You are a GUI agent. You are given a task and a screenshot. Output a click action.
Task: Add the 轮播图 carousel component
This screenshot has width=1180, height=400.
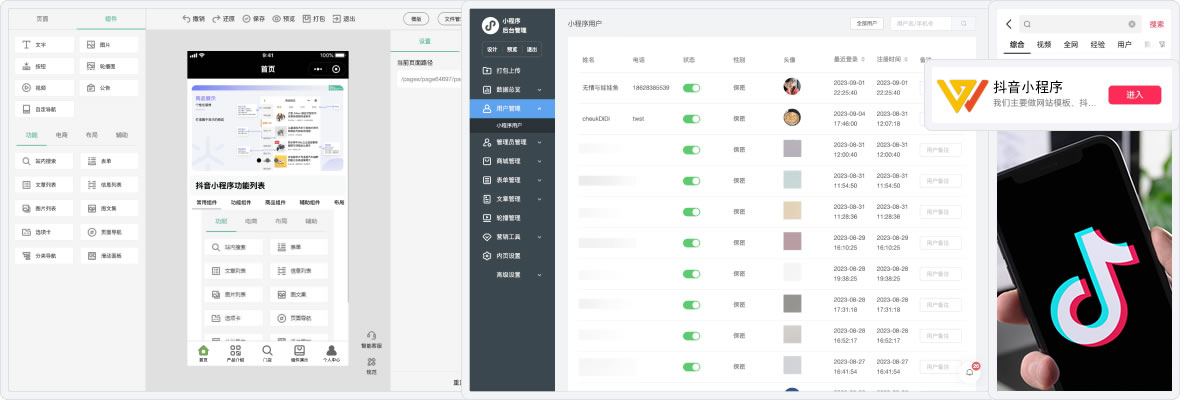pyautogui.click(x=109, y=66)
